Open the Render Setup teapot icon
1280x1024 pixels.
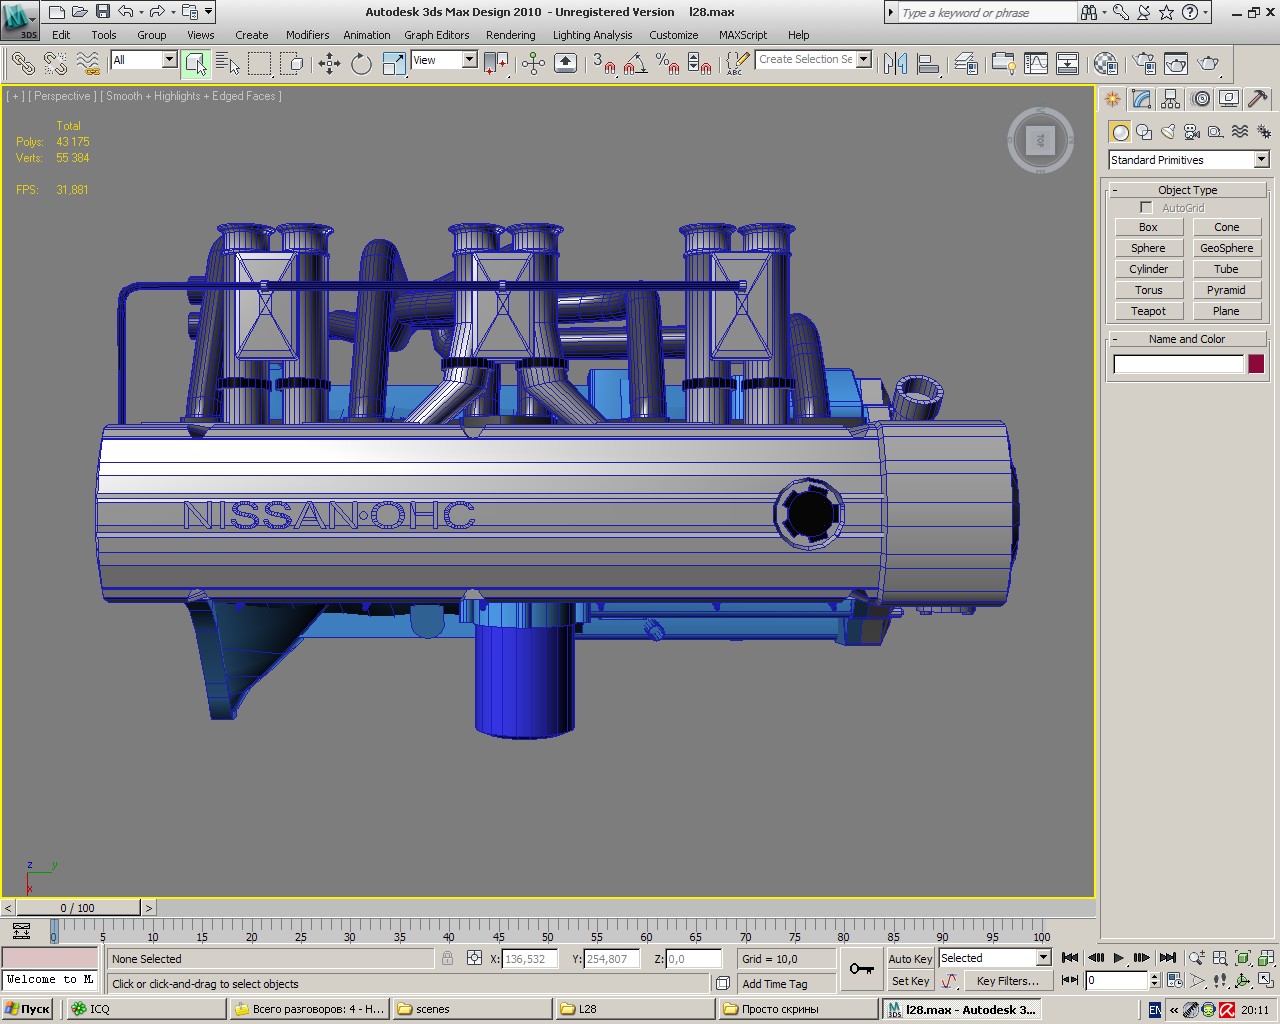click(x=1145, y=64)
